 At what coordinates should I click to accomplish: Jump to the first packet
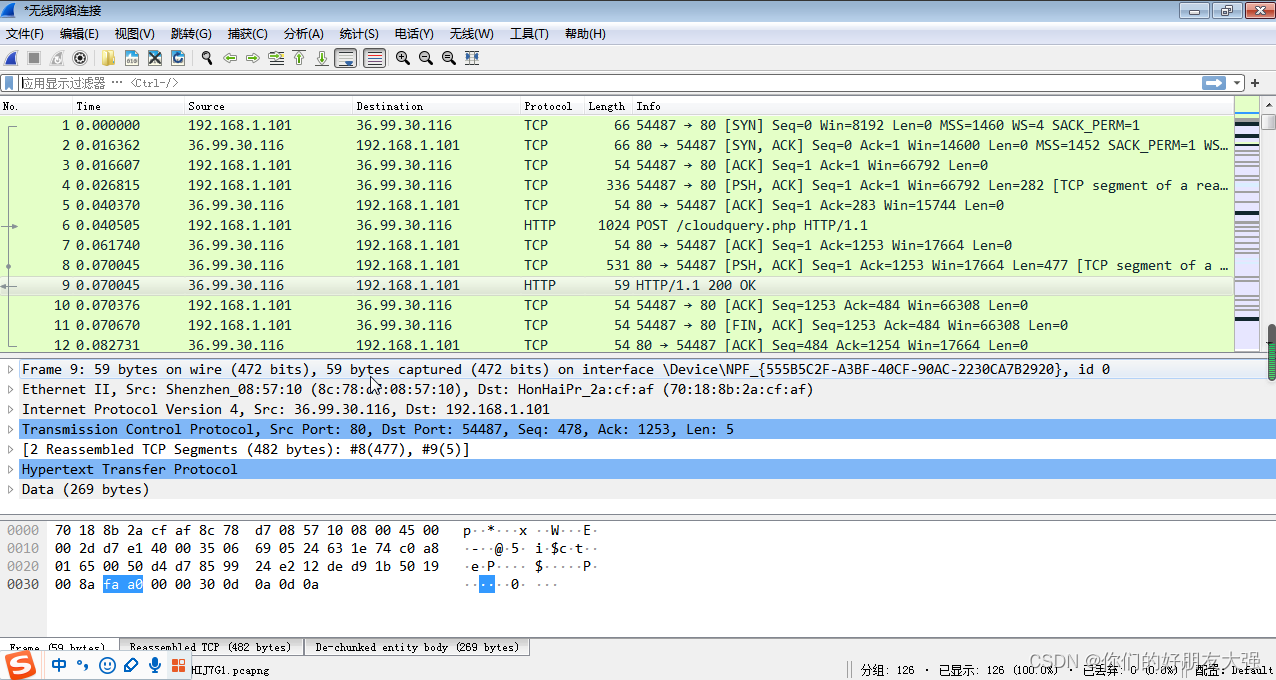point(299,58)
